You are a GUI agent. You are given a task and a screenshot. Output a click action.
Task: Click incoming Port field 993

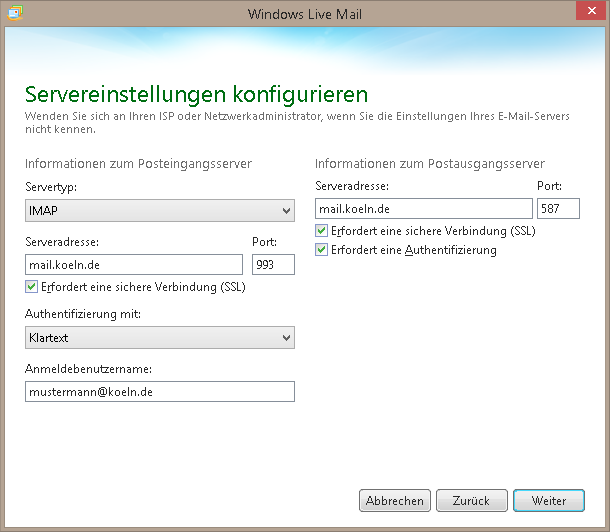pos(273,264)
